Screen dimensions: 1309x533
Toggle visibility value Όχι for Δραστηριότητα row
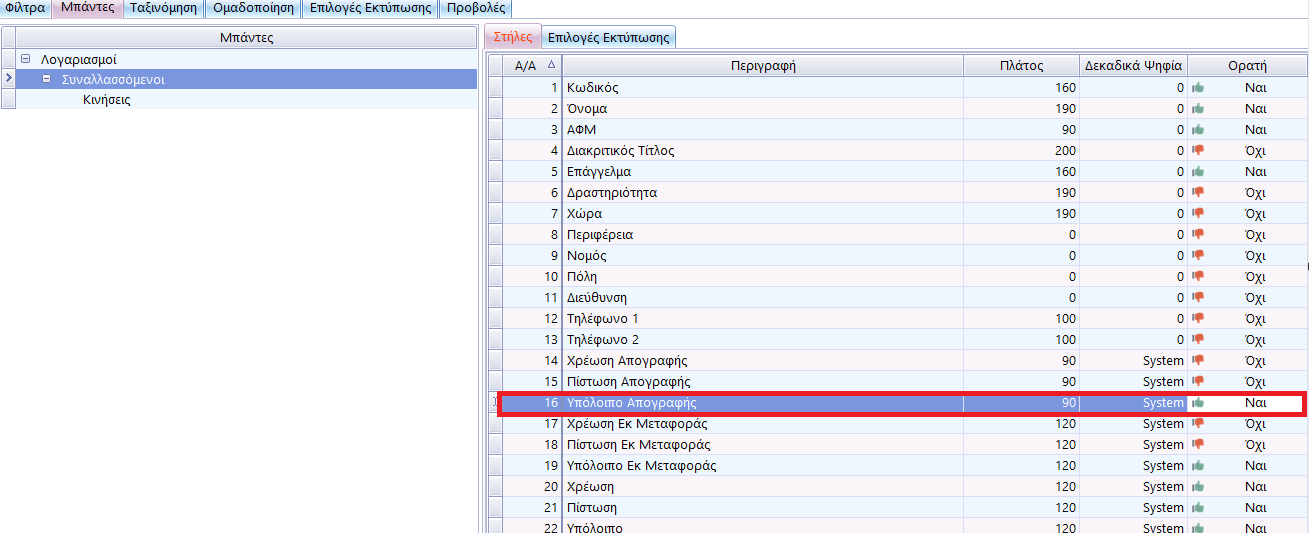(1255, 193)
